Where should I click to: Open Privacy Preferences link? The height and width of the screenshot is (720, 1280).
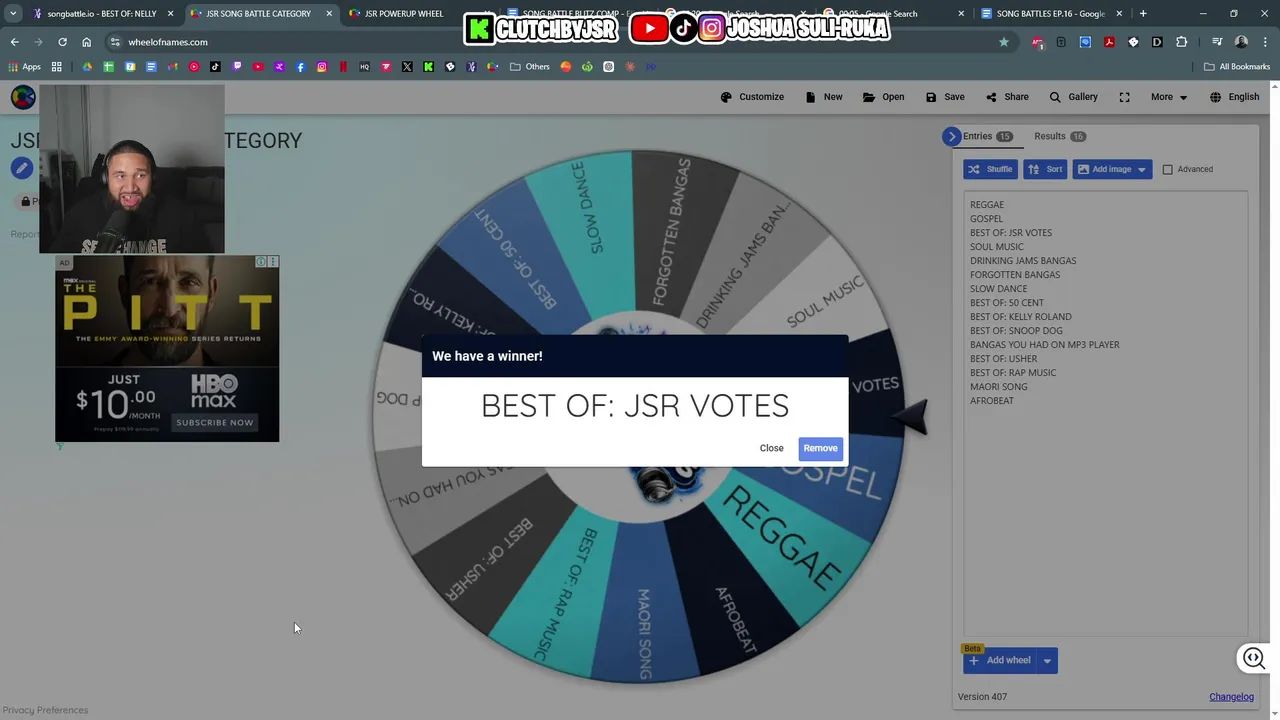[45, 710]
